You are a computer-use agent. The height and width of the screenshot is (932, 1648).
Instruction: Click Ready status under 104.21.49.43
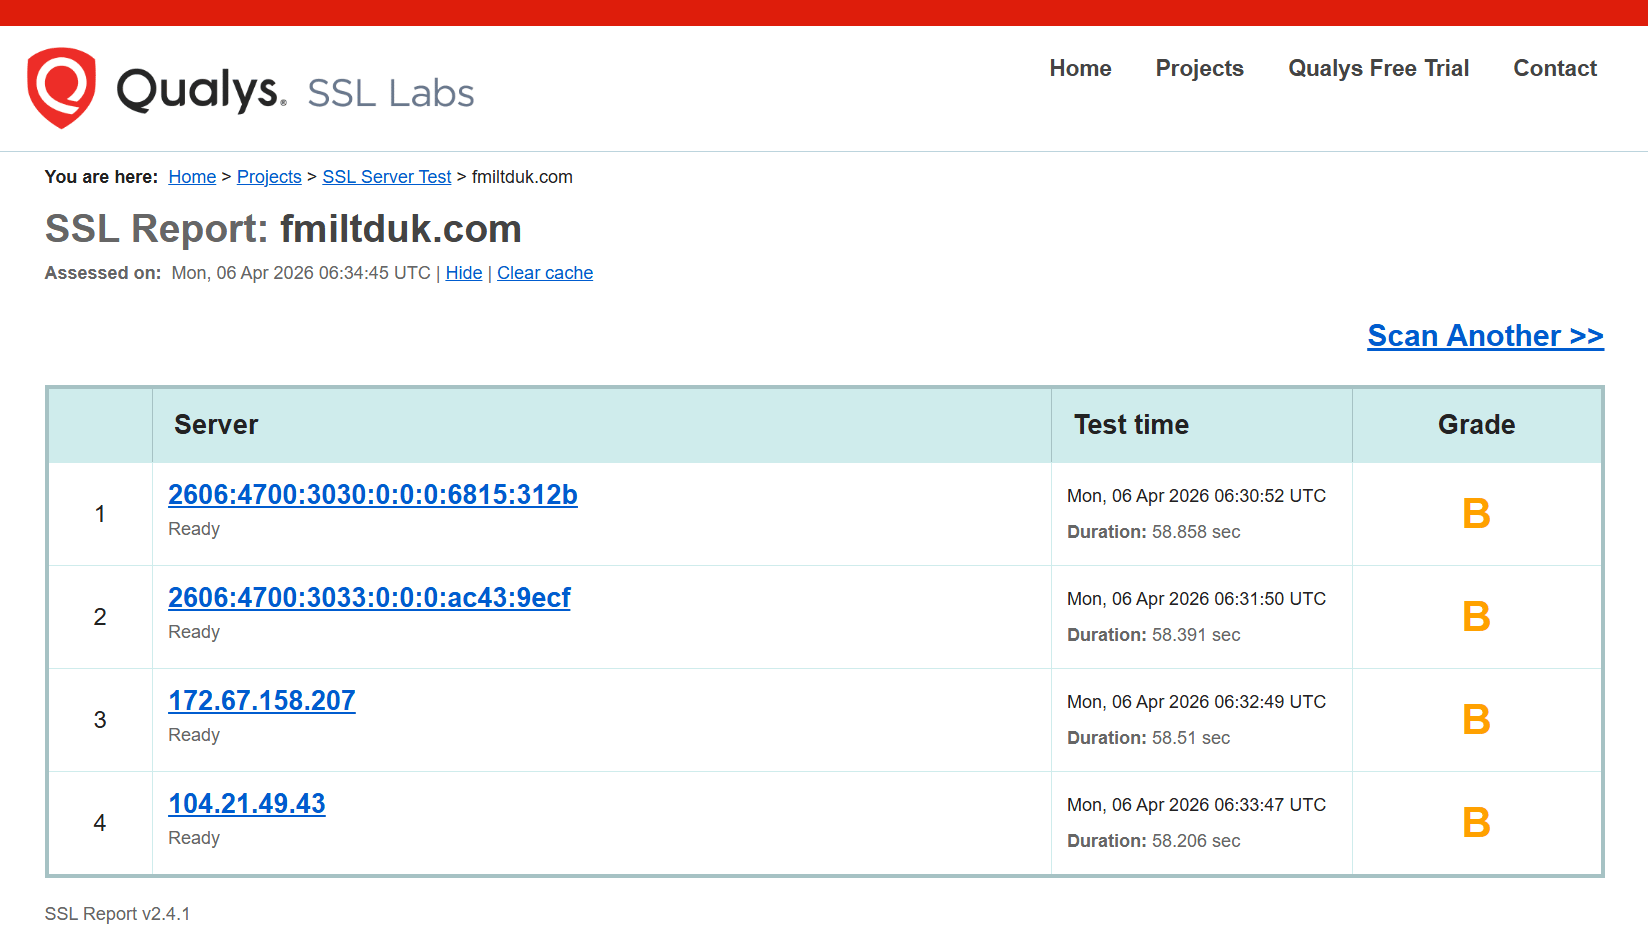[194, 838]
